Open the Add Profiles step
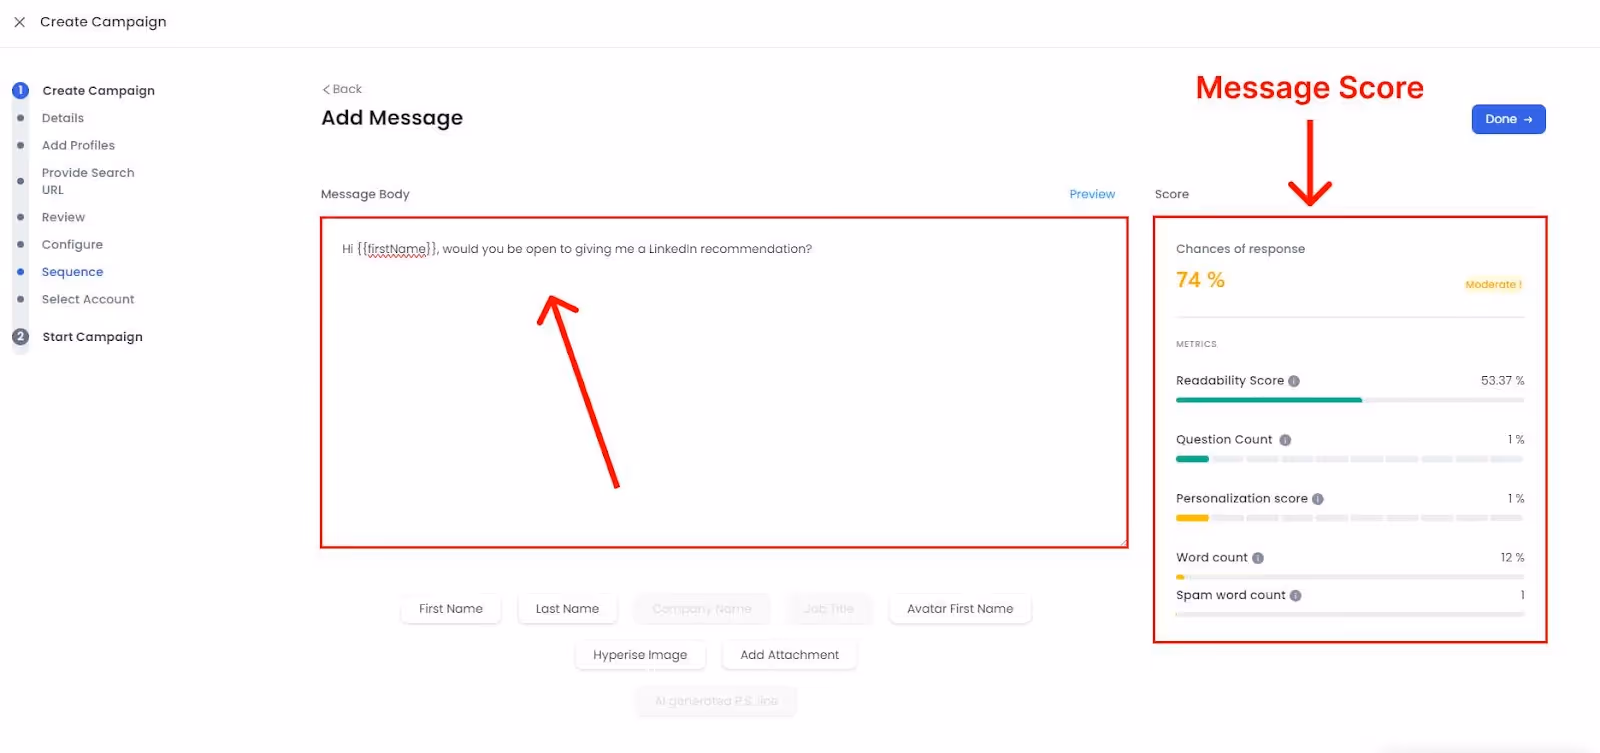The image size is (1600, 753). pyautogui.click(x=78, y=145)
